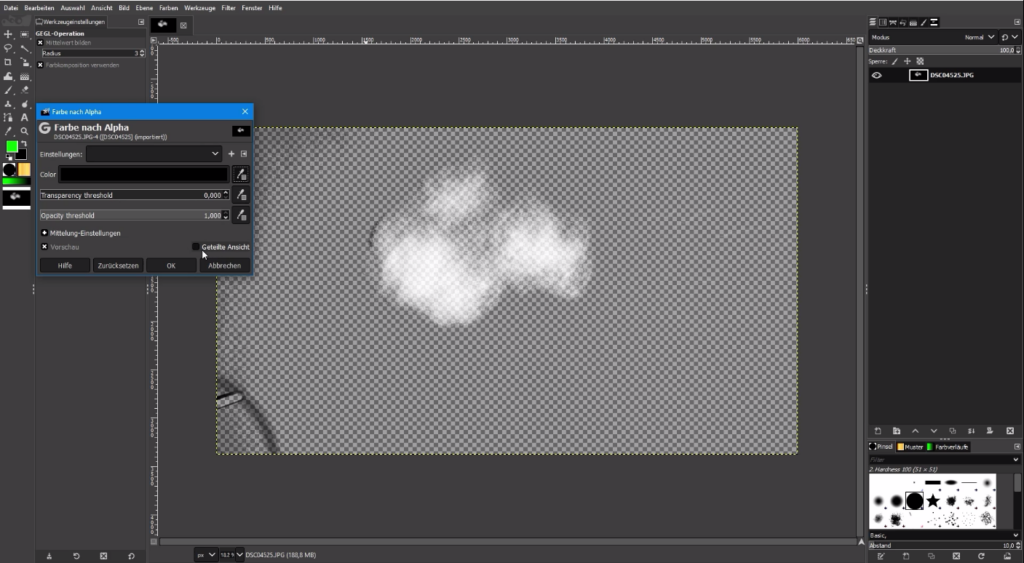Viewport: 1024px width, 563px height.
Task: Click the star-shaped brush preset
Action: (933, 500)
